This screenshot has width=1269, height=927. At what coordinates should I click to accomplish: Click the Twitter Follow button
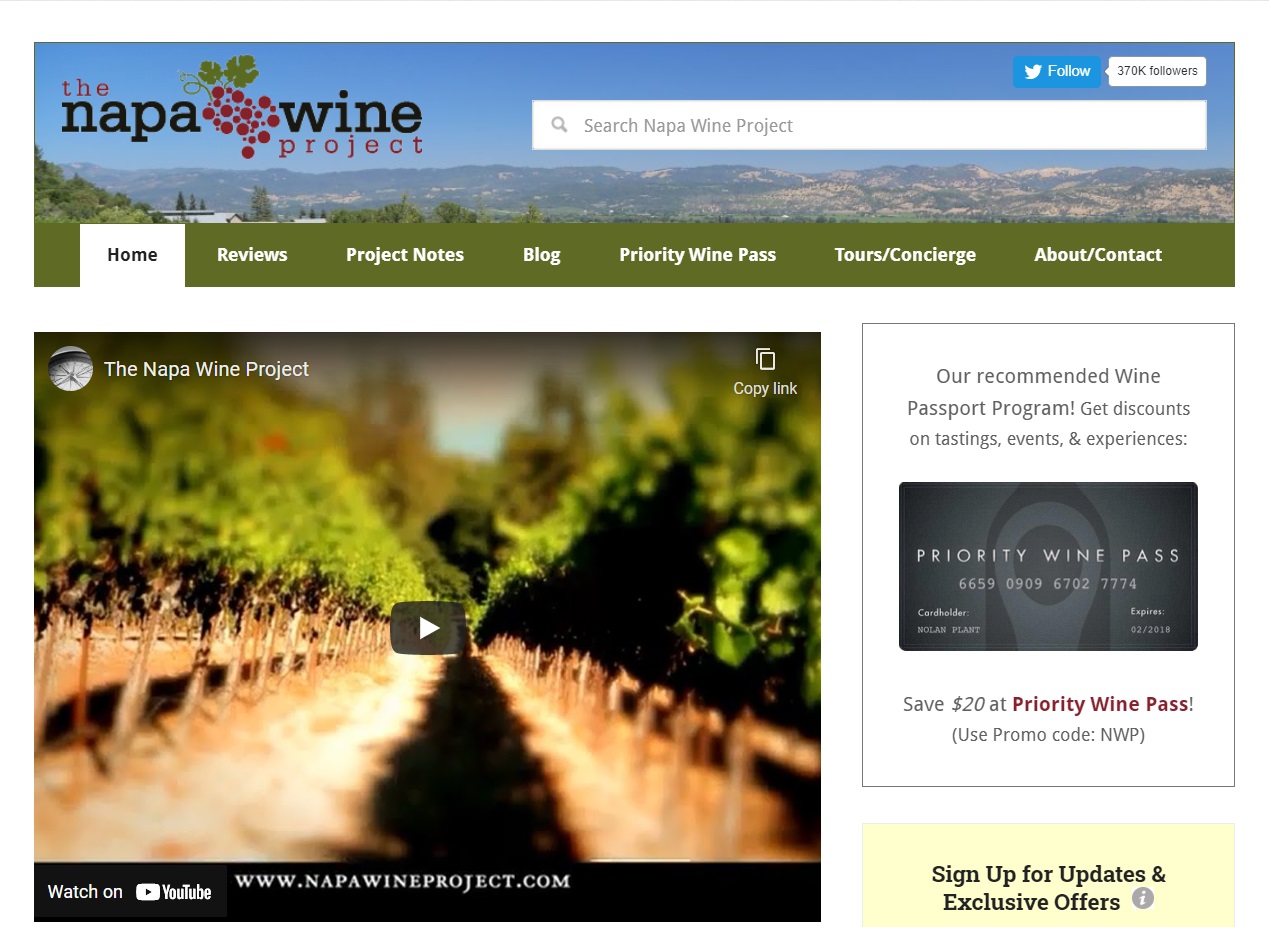click(x=1056, y=71)
